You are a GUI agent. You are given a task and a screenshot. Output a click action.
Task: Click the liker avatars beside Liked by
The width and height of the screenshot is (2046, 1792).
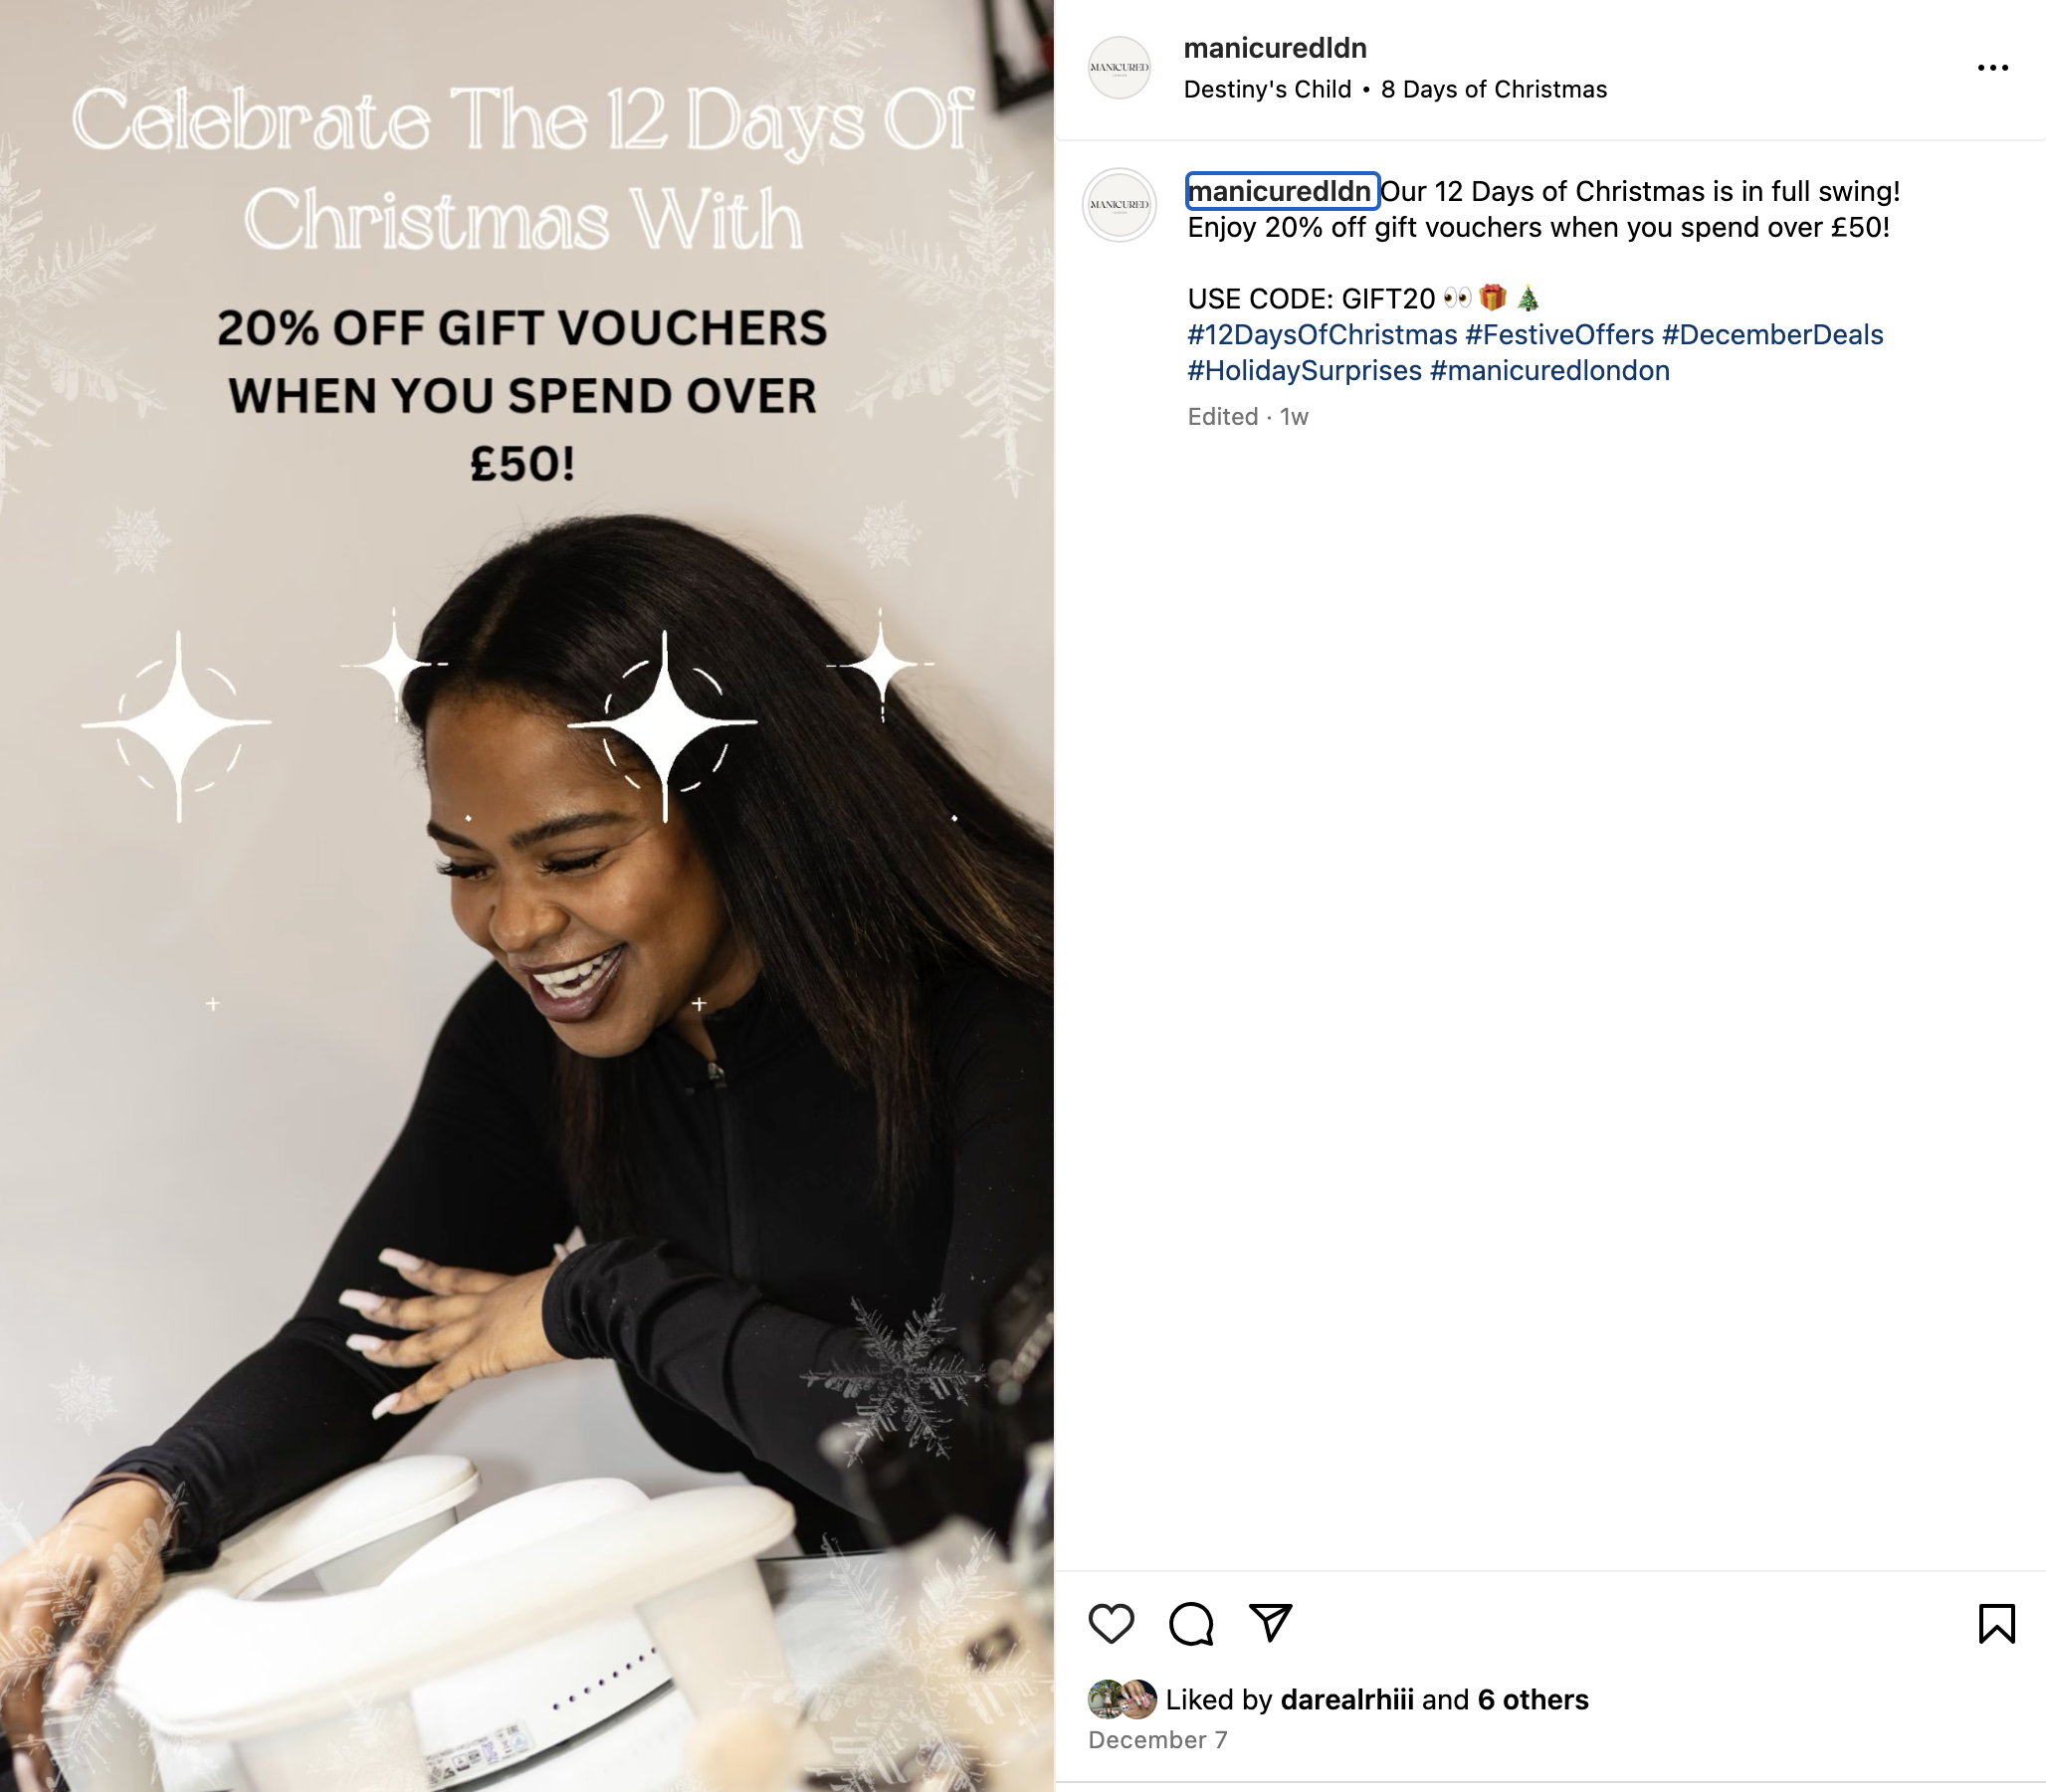[x=1122, y=1699]
